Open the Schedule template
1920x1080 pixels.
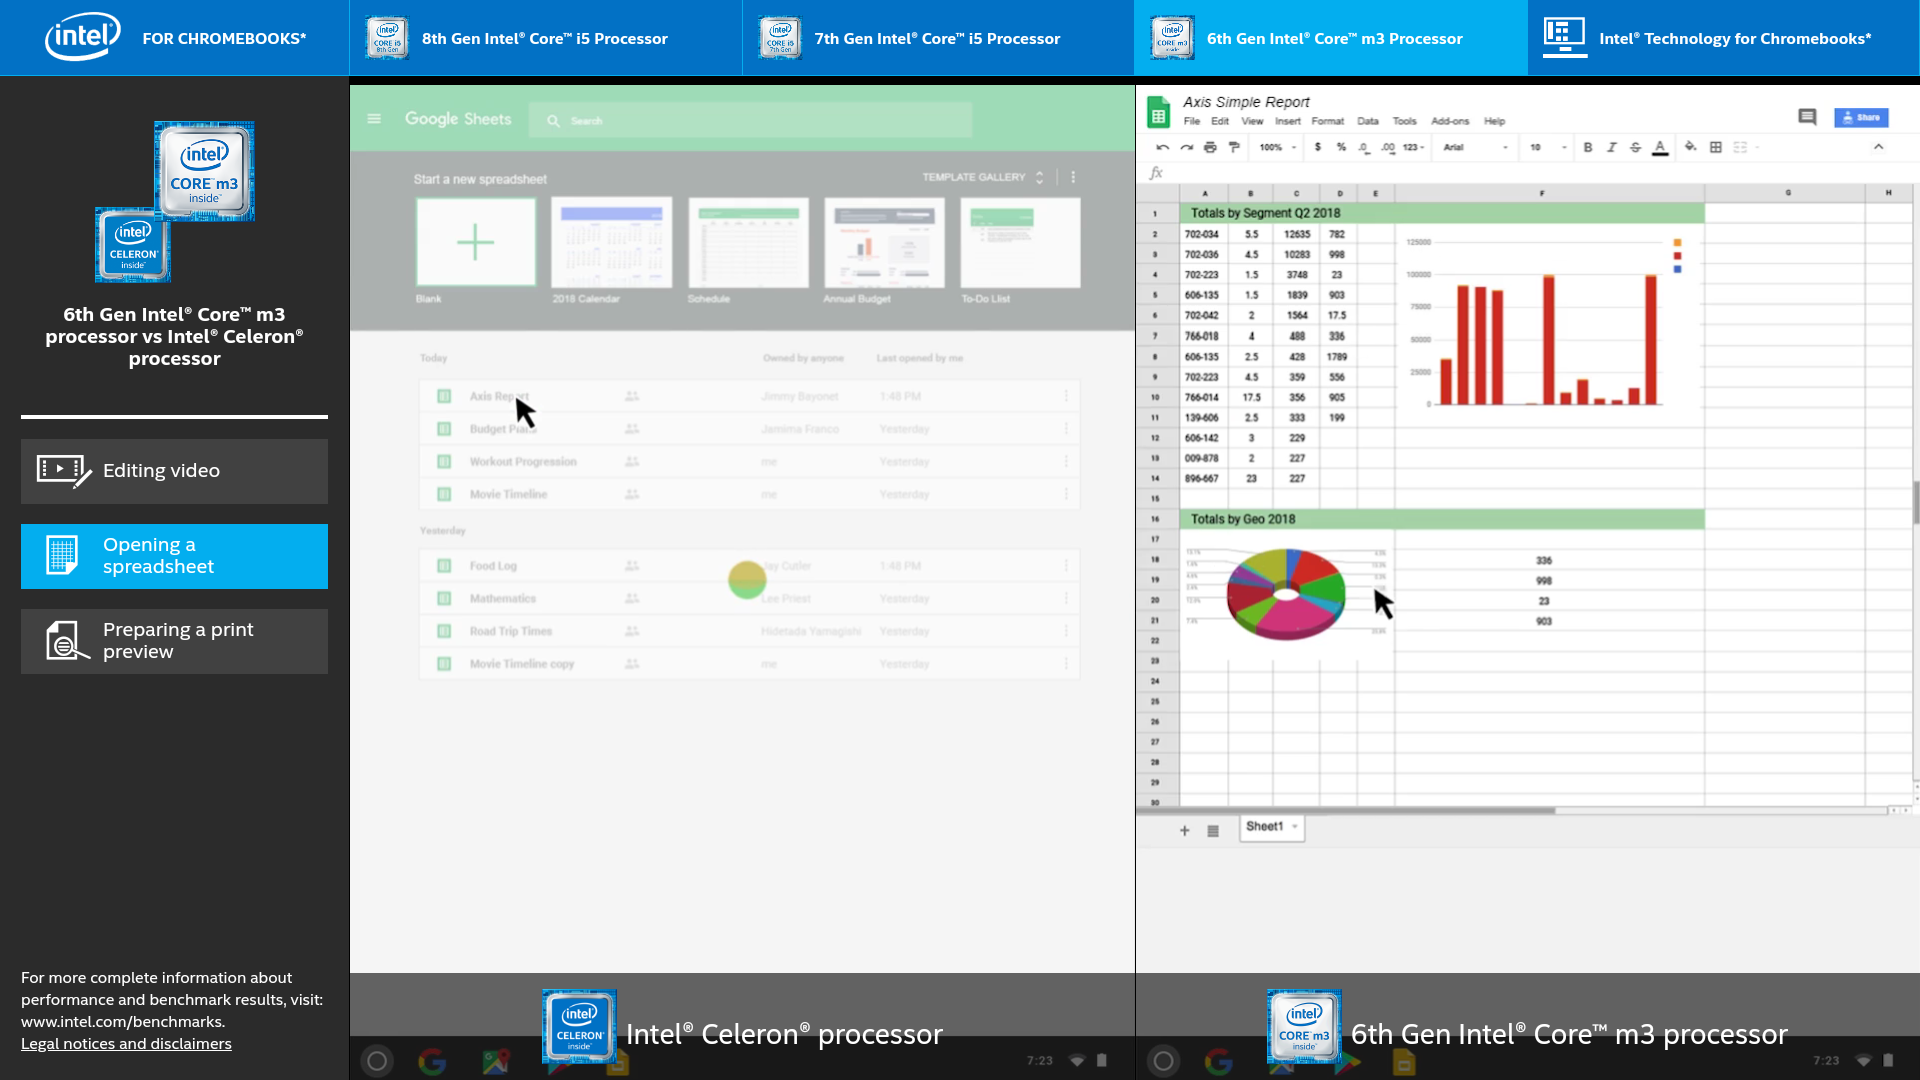(x=748, y=242)
